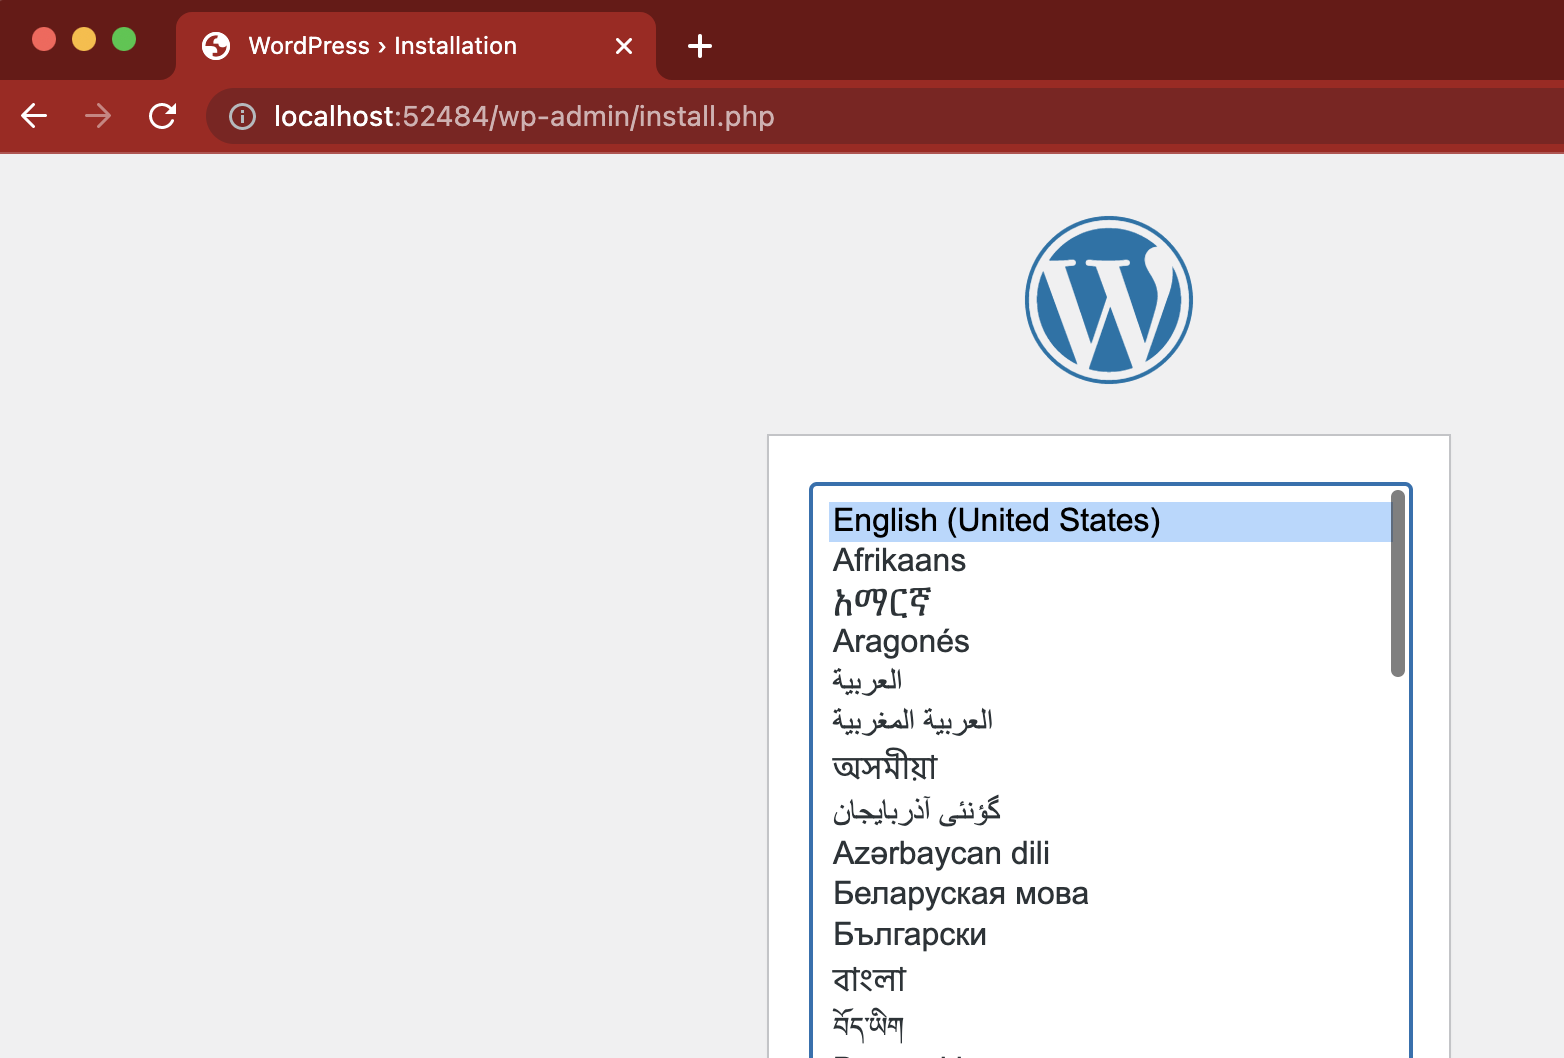
Task: Click the language list scrollbar thumb
Action: tap(1398, 584)
